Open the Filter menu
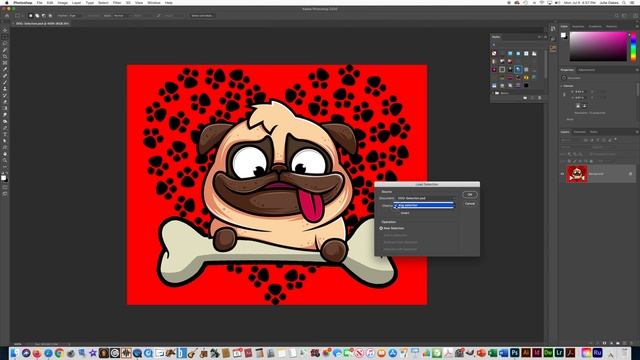640x360 pixels. click(117, 2)
